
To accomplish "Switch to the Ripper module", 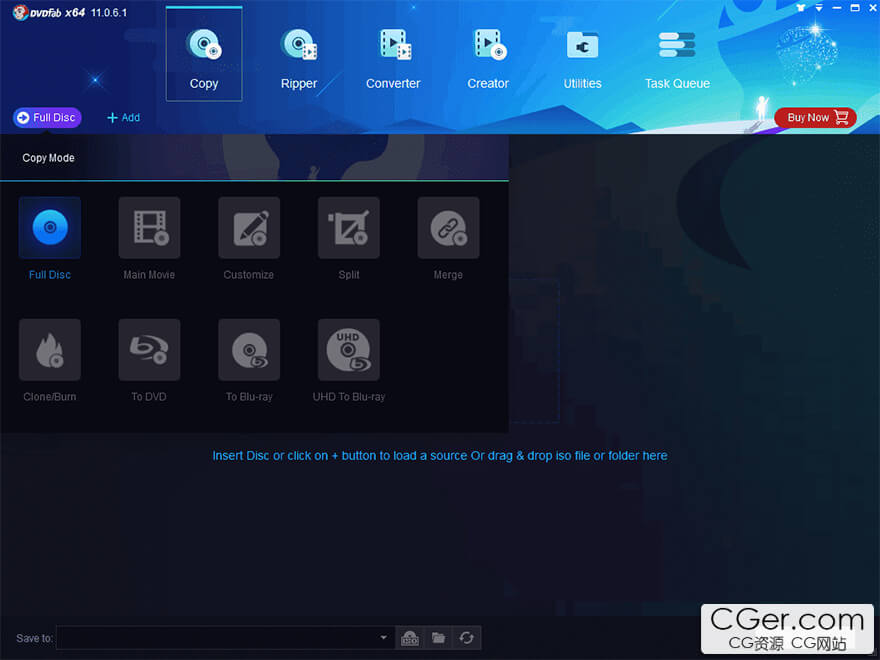I will [x=299, y=59].
